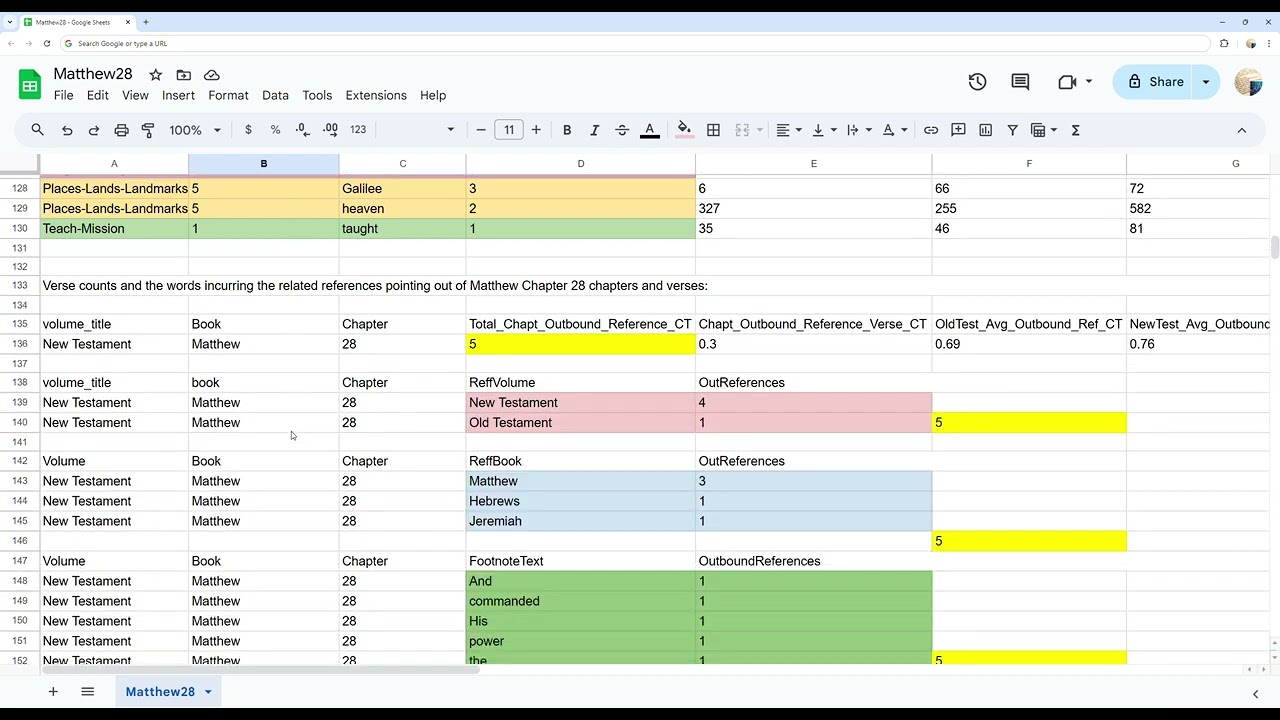Open the text color picker

(x=649, y=130)
